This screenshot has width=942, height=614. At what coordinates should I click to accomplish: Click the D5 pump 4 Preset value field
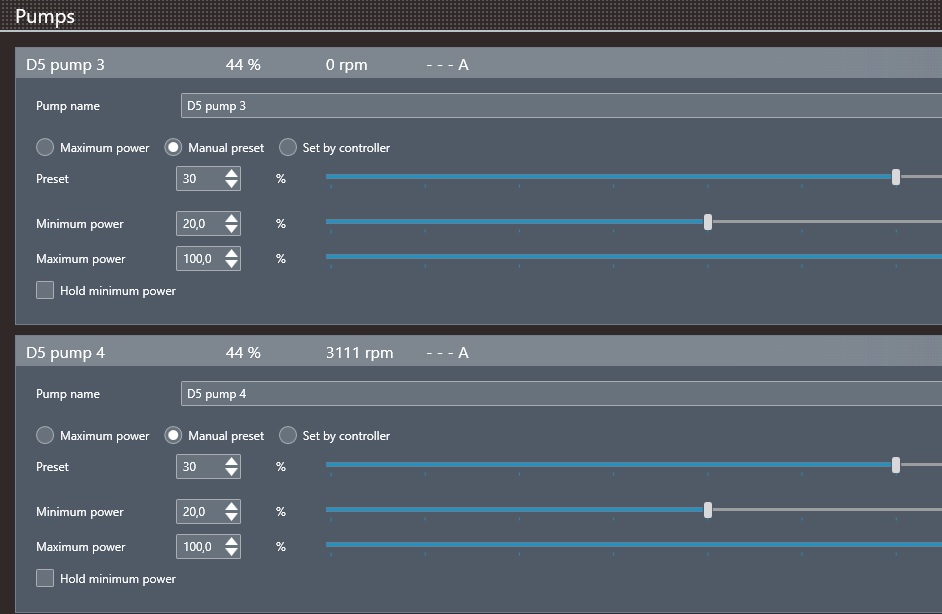[x=198, y=467]
